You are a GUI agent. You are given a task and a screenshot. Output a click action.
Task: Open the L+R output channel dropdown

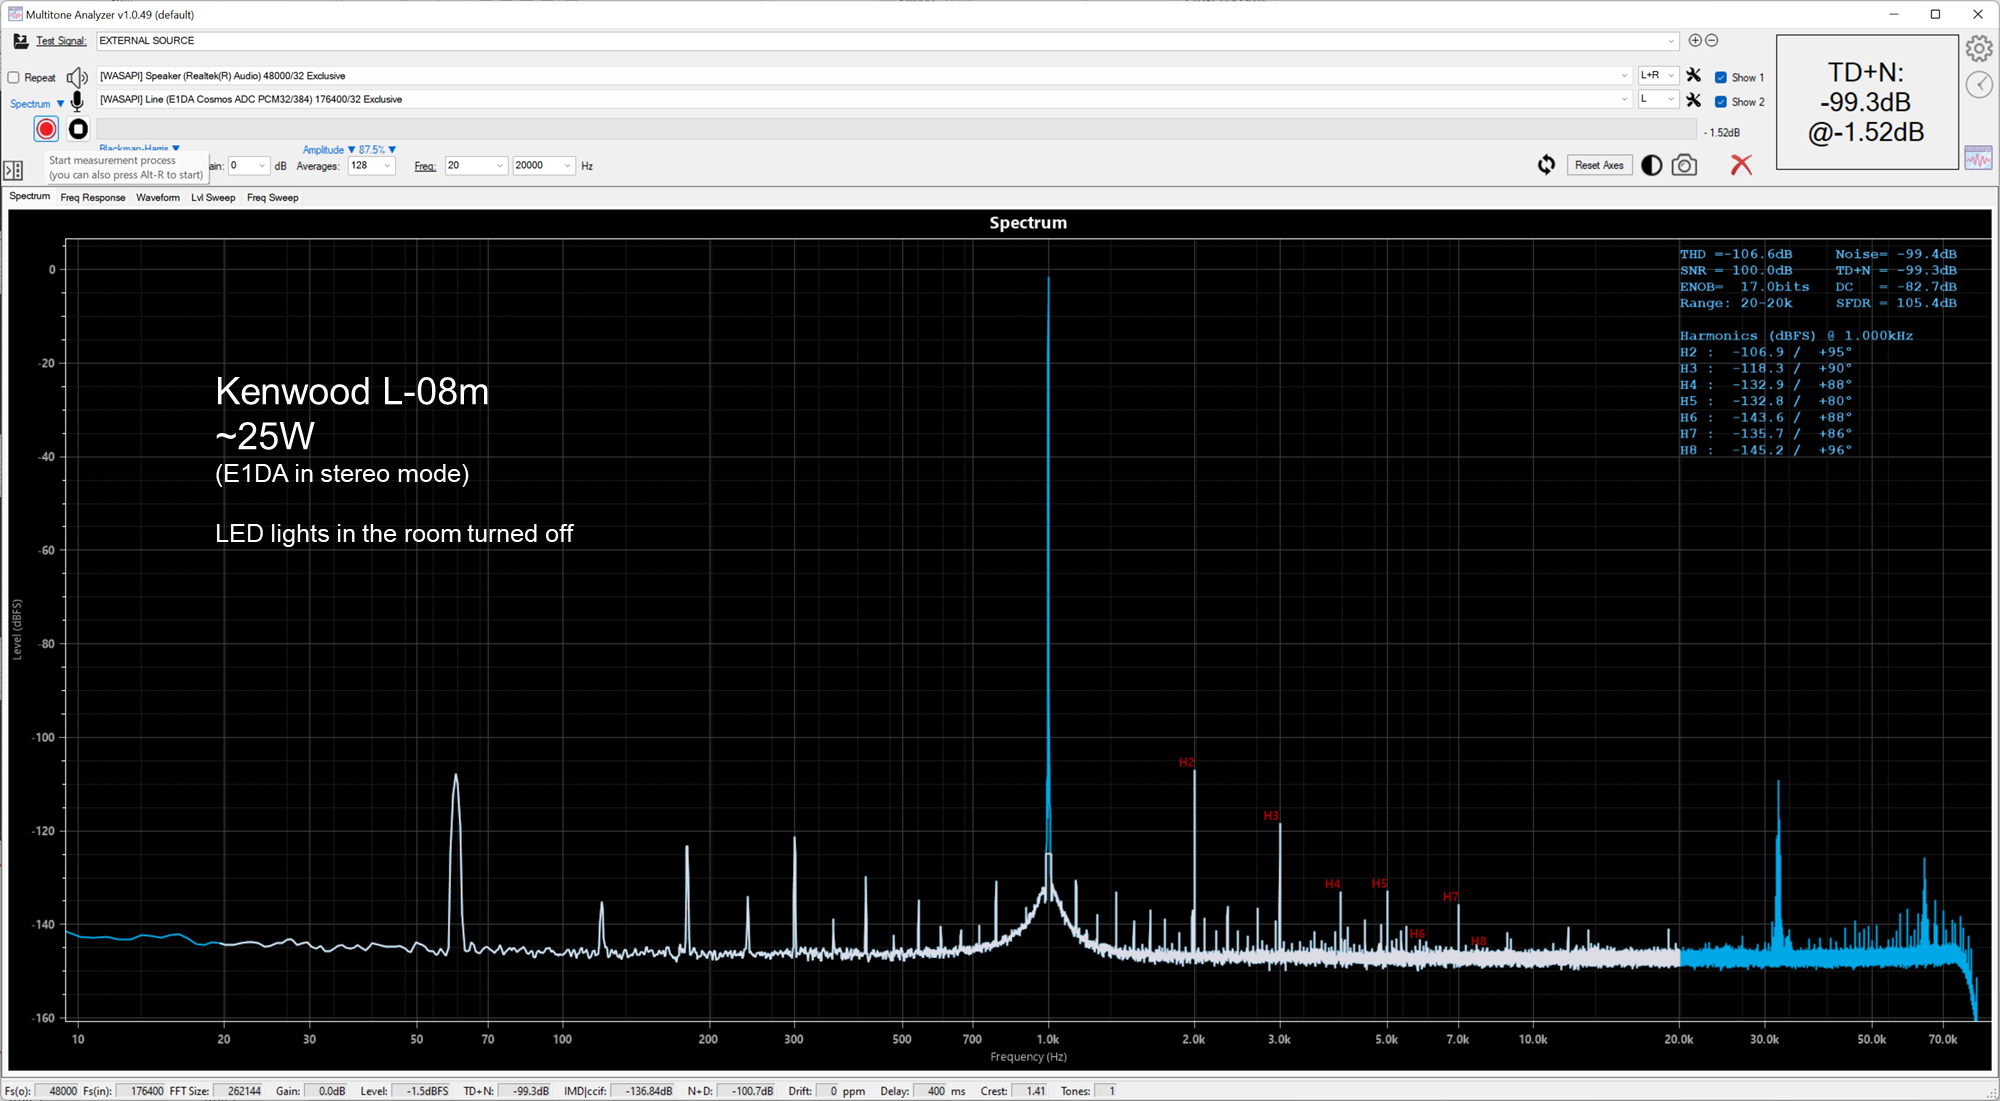coord(1657,75)
